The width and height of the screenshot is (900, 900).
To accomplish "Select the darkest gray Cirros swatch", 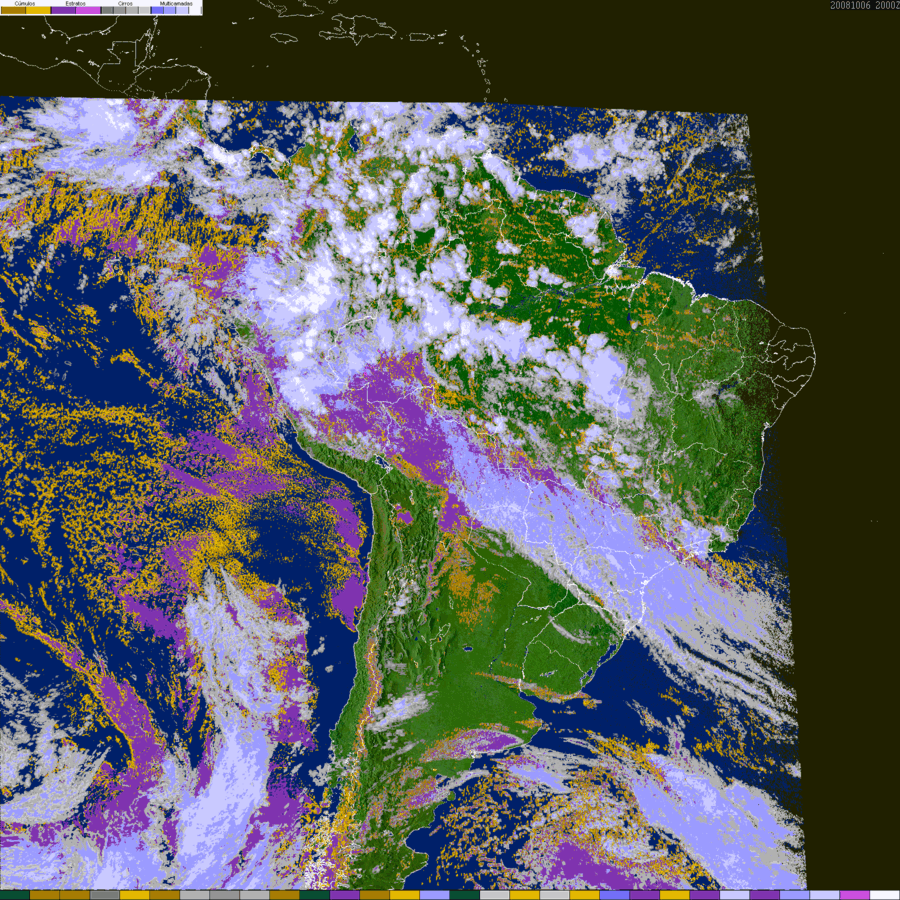I will click(x=107, y=10).
